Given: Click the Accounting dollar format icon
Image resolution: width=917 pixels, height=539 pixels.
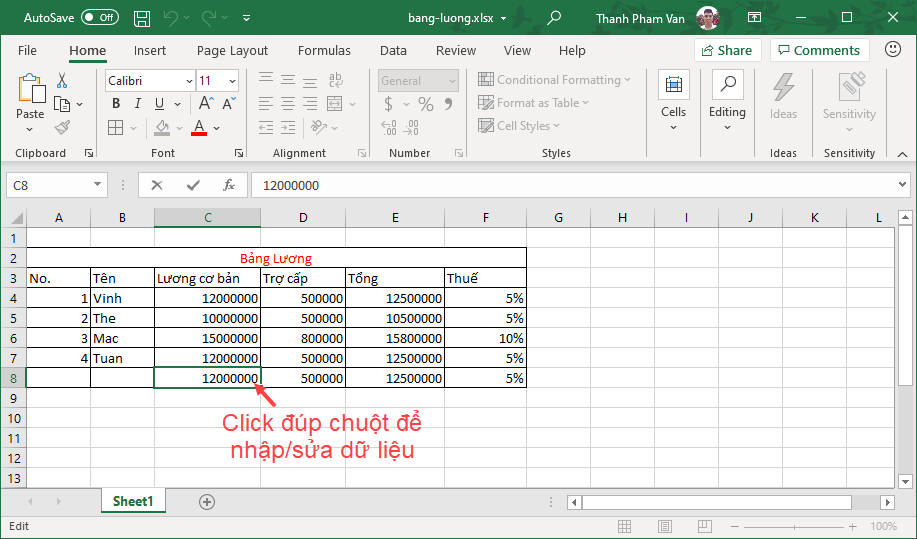Looking at the screenshot, I should (388, 104).
